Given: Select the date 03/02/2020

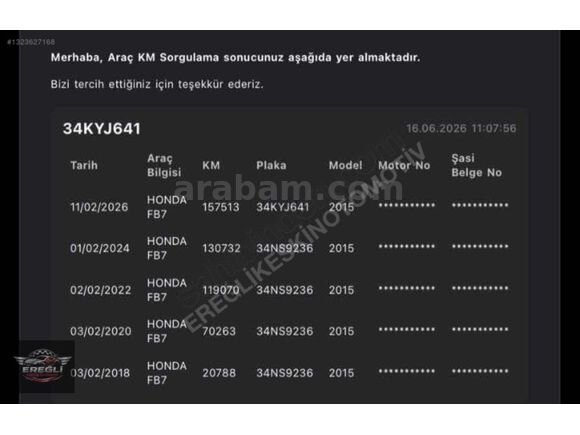Looking at the screenshot, I should click(x=101, y=331).
